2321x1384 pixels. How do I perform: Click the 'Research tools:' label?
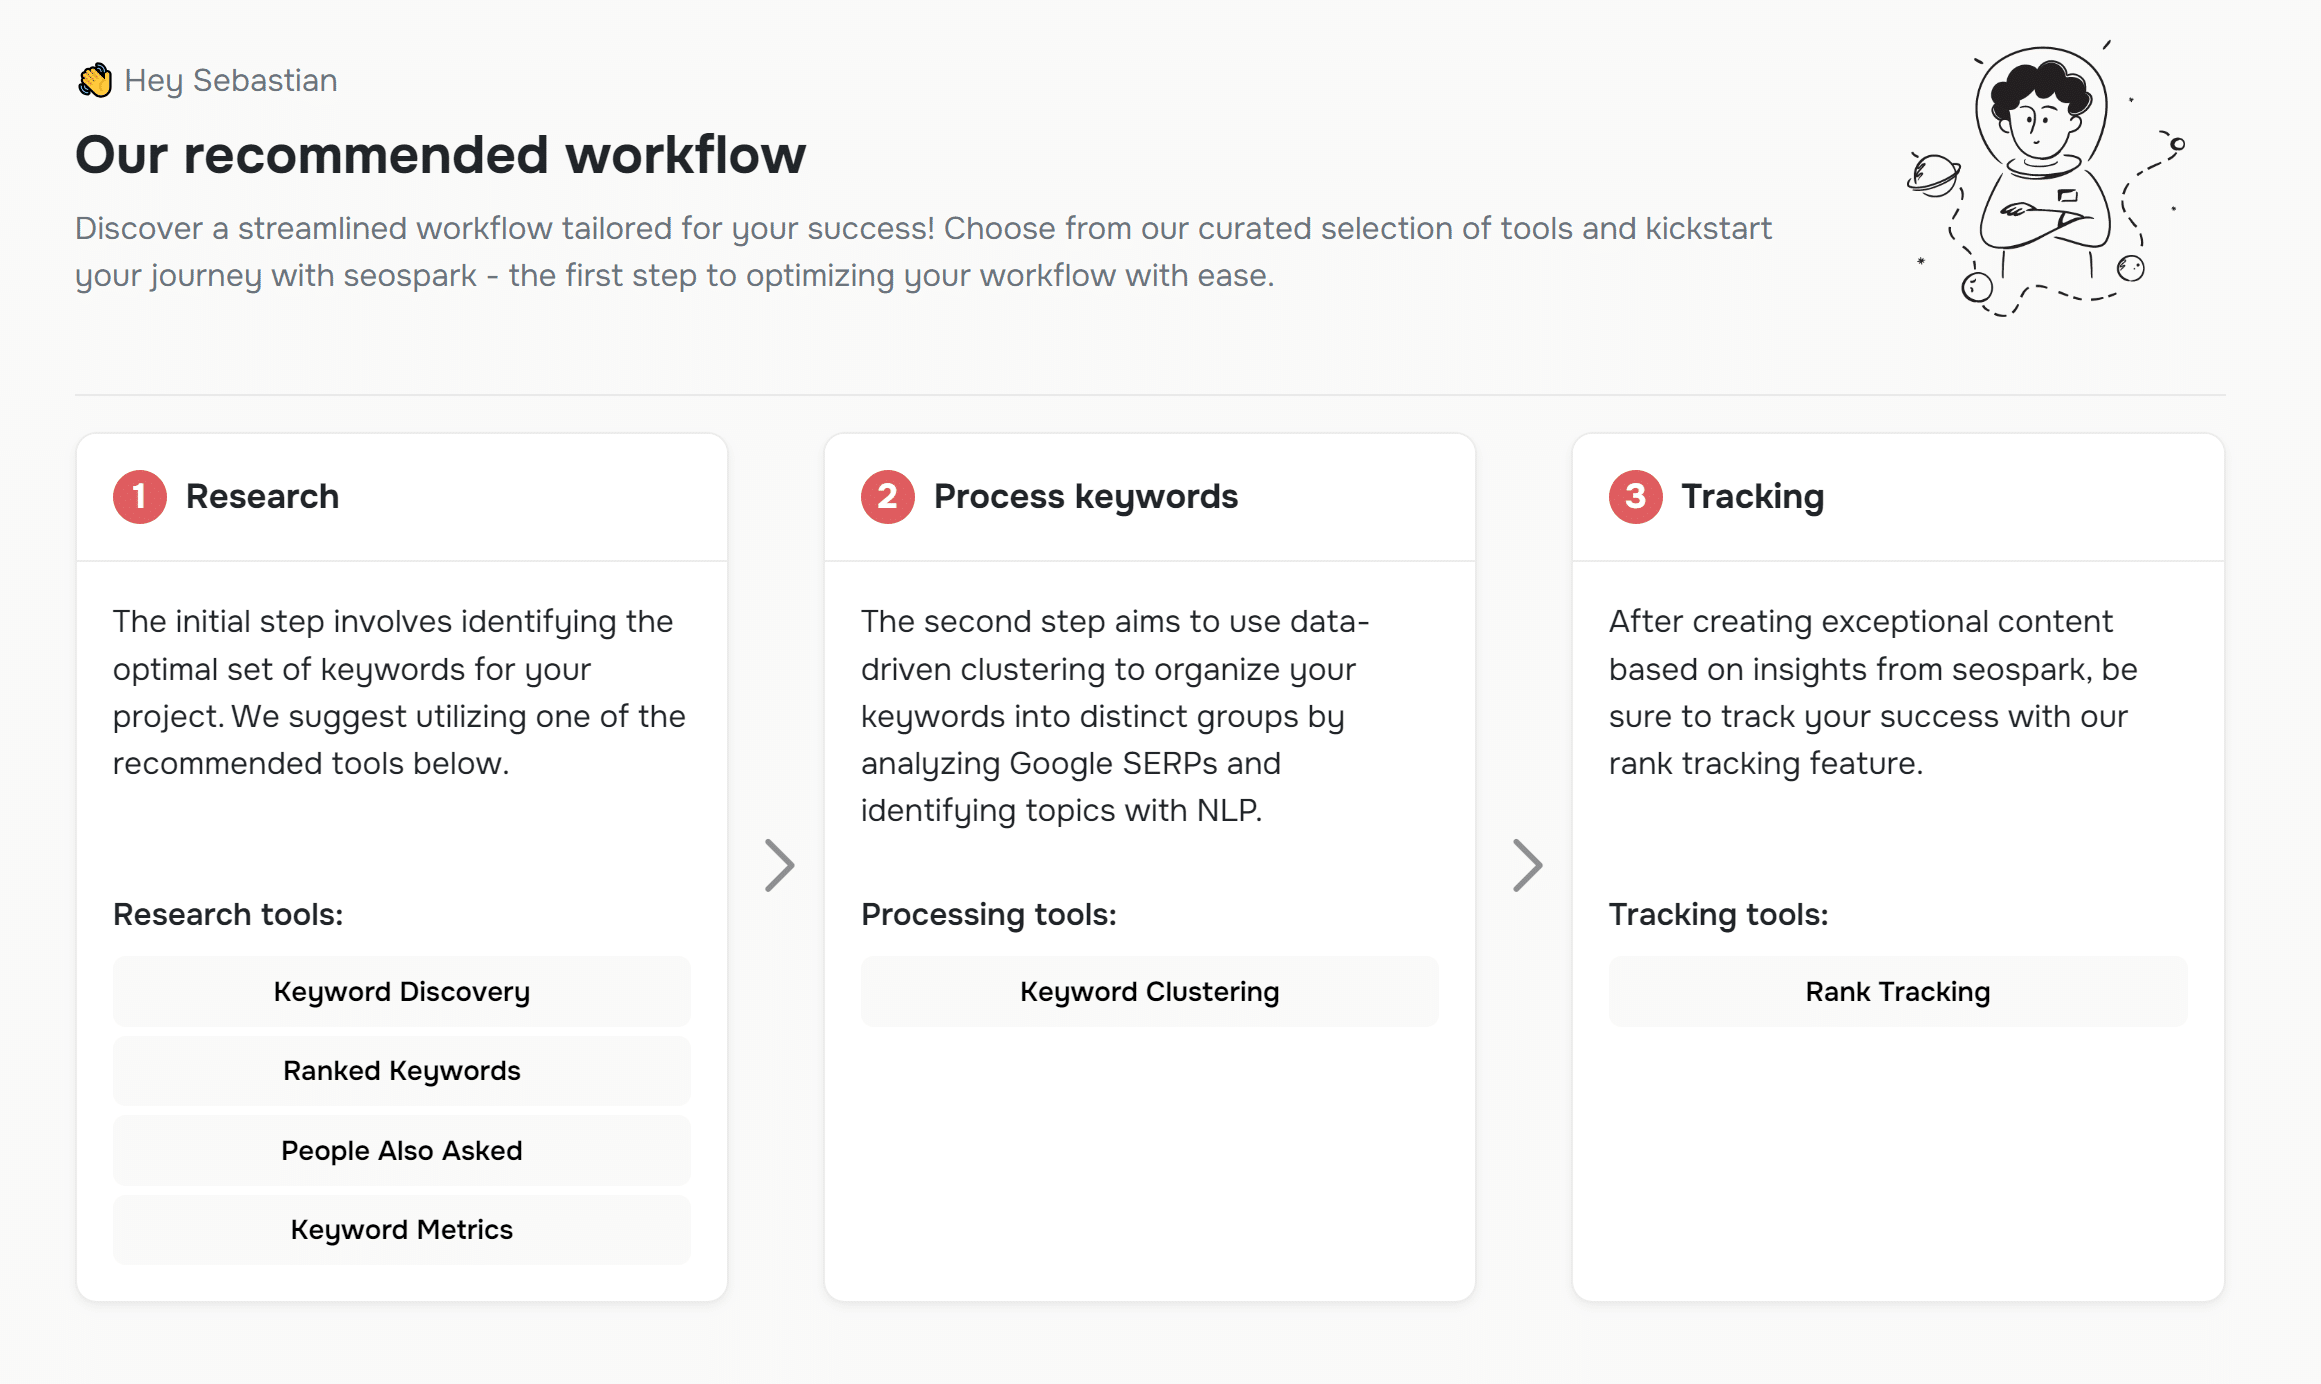tap(228, 914)
